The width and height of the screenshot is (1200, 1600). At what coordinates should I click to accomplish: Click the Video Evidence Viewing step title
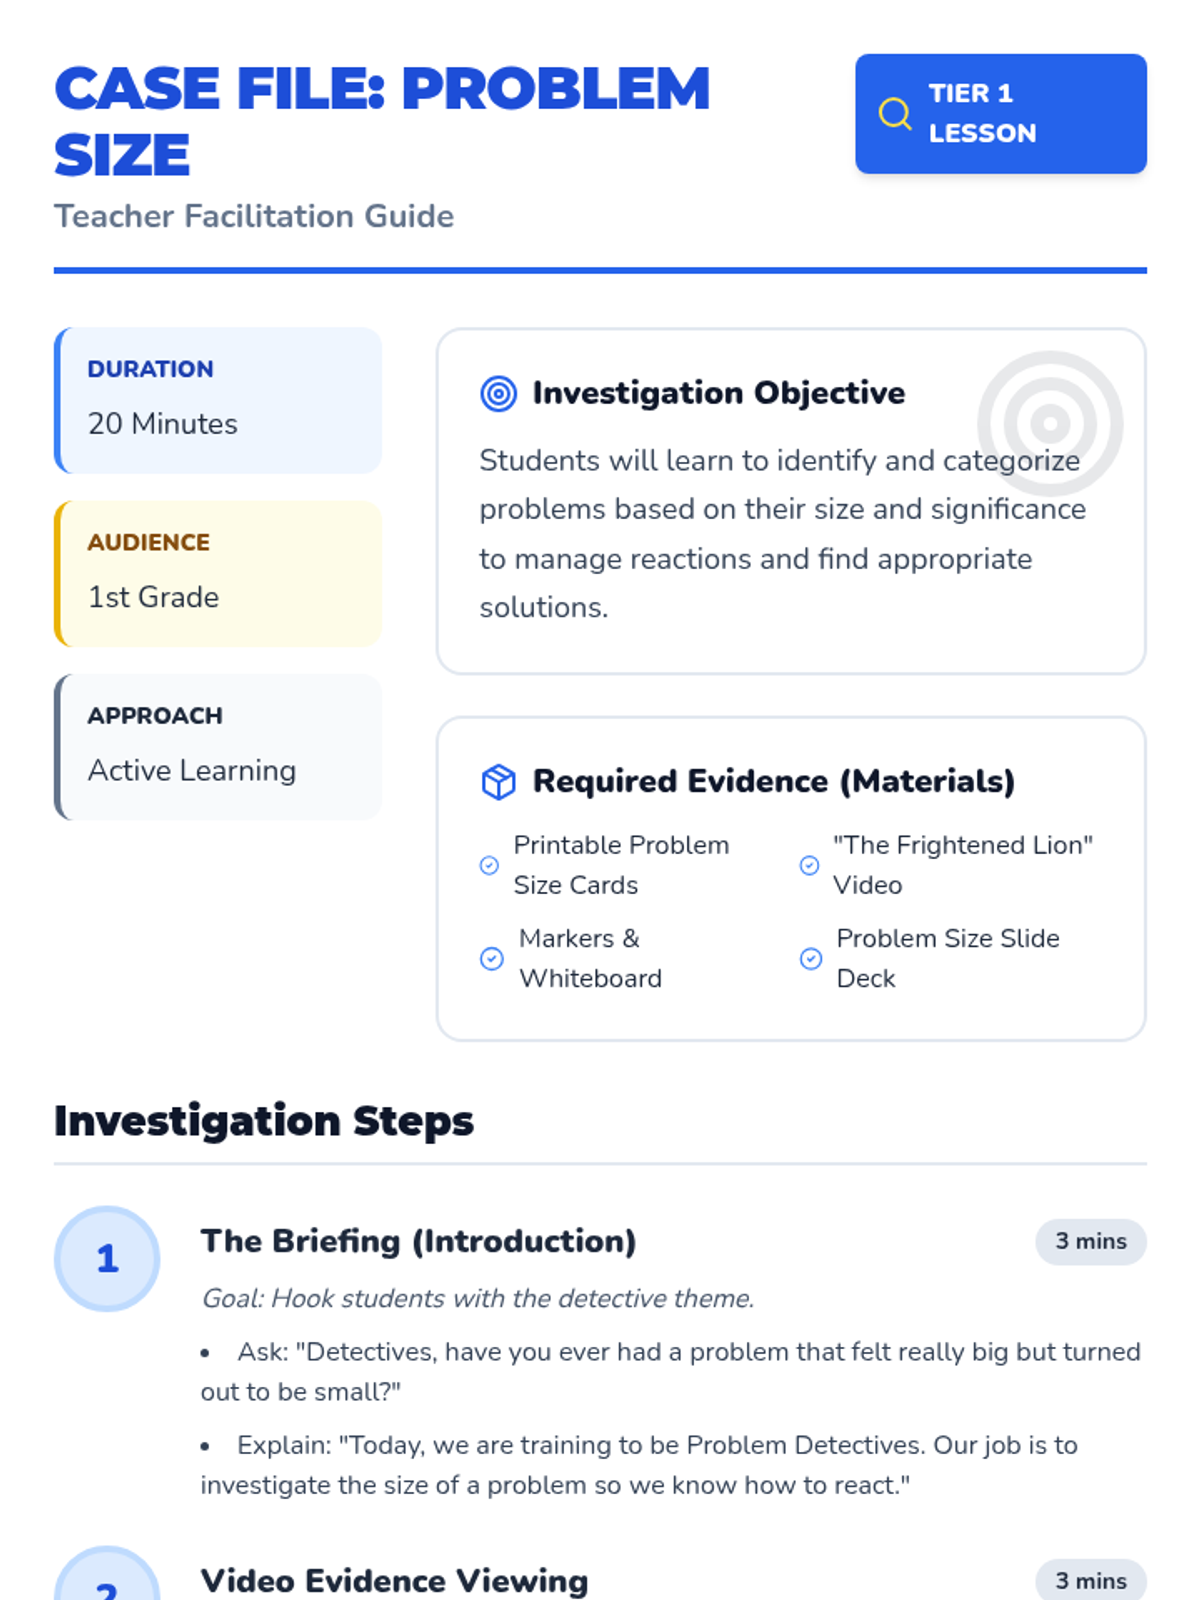click(394, 1581)
